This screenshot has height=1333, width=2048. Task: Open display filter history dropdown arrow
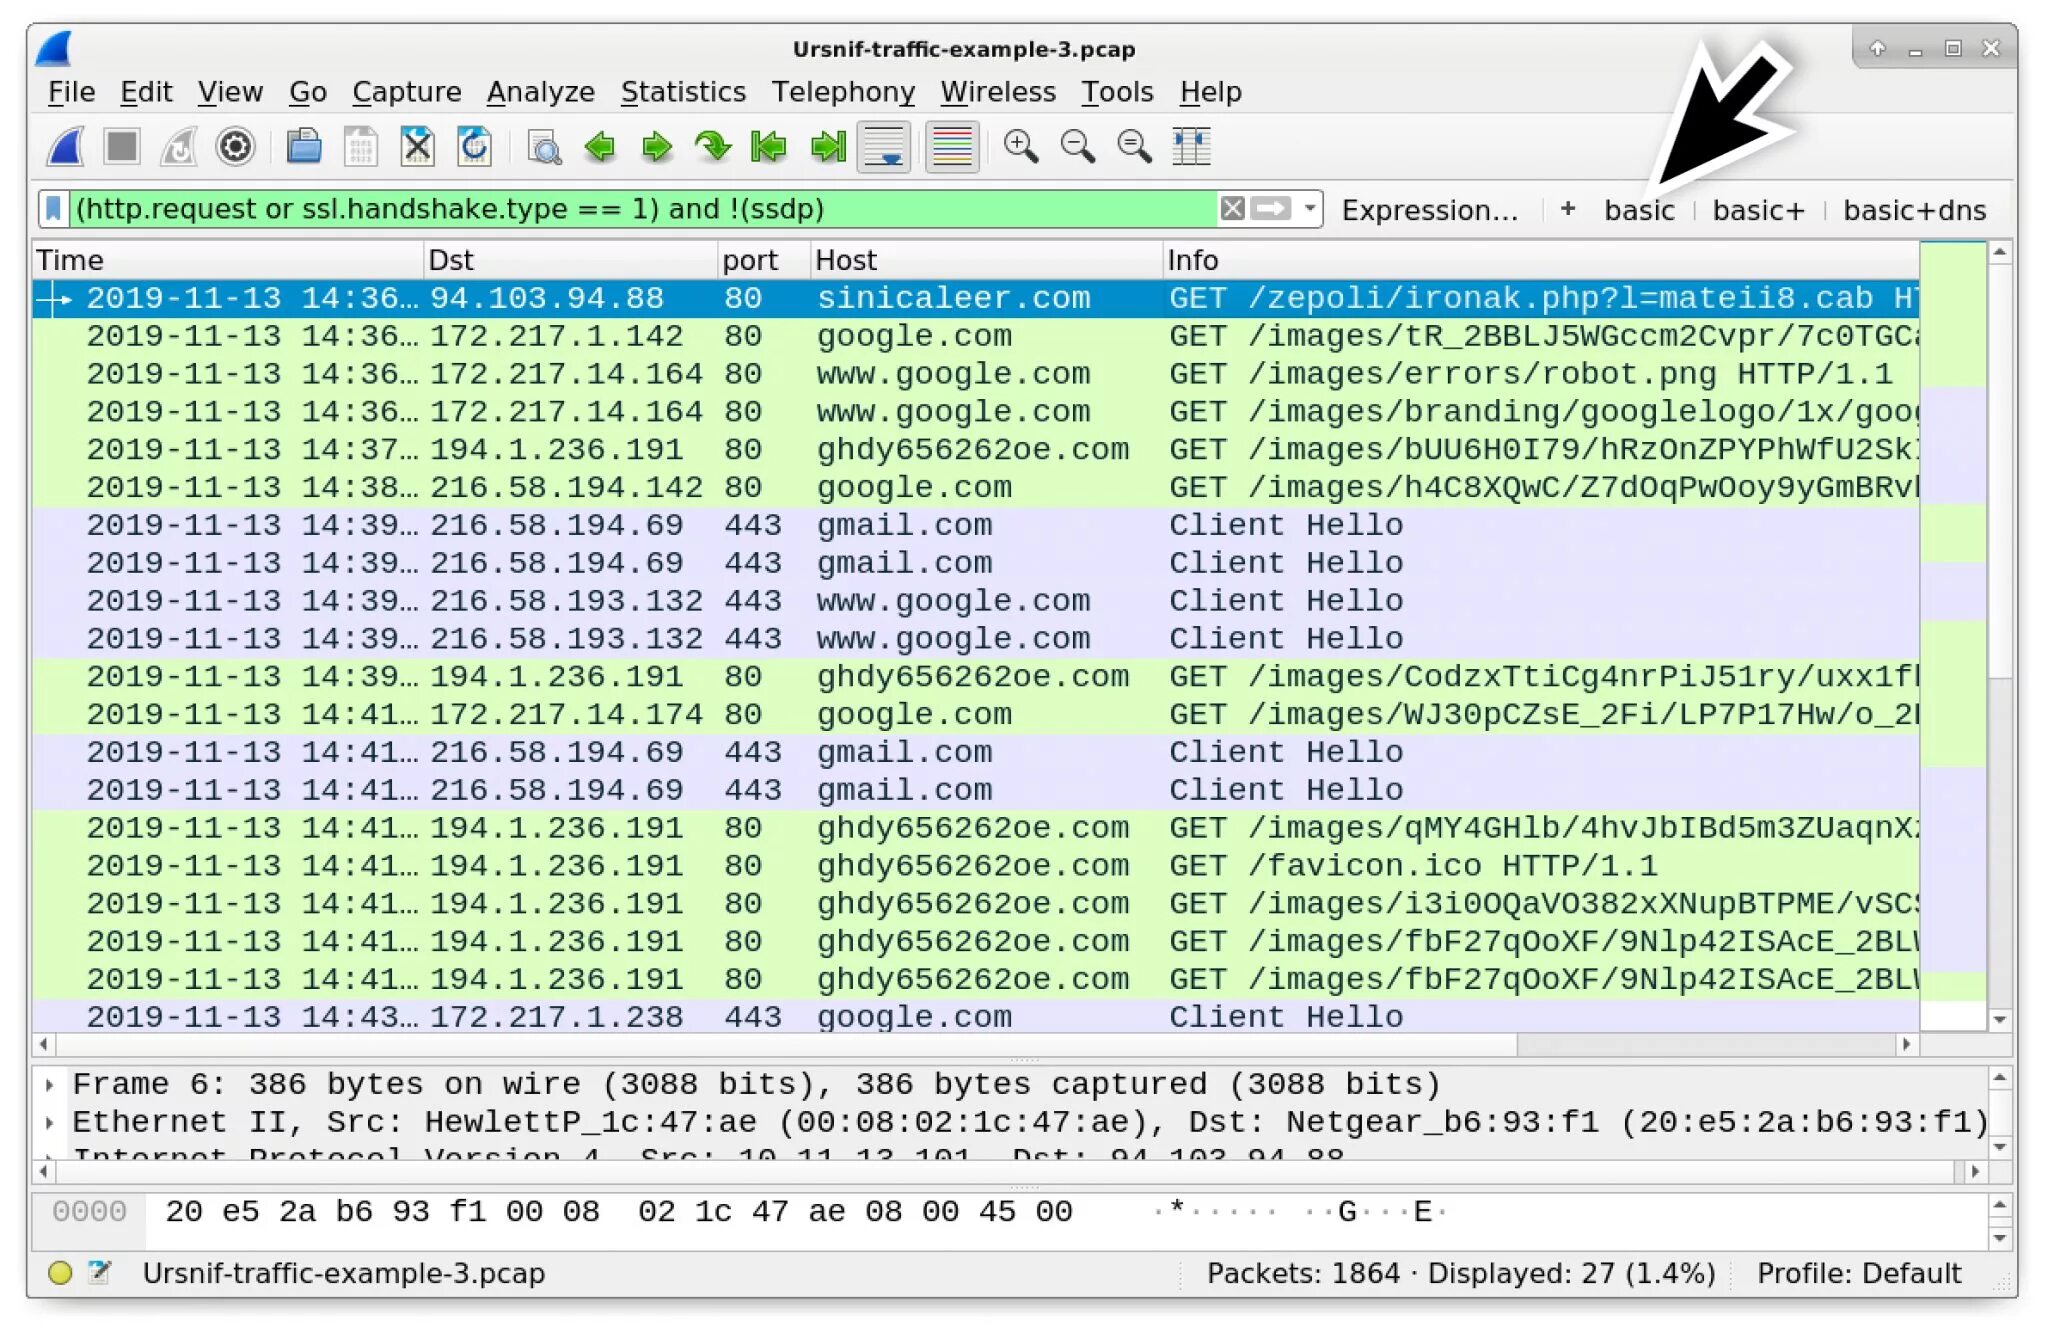(1309, 209)
